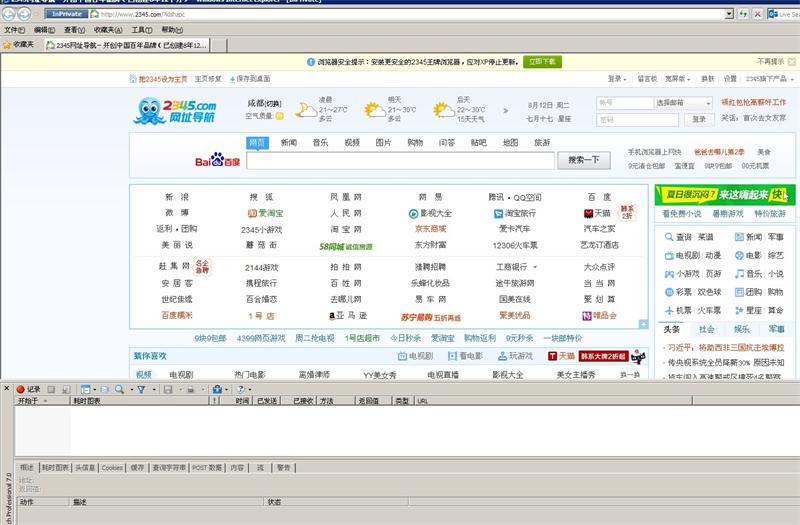Click the Filter funnel icon in HttpWatch toolbar

tap(141, 389)
